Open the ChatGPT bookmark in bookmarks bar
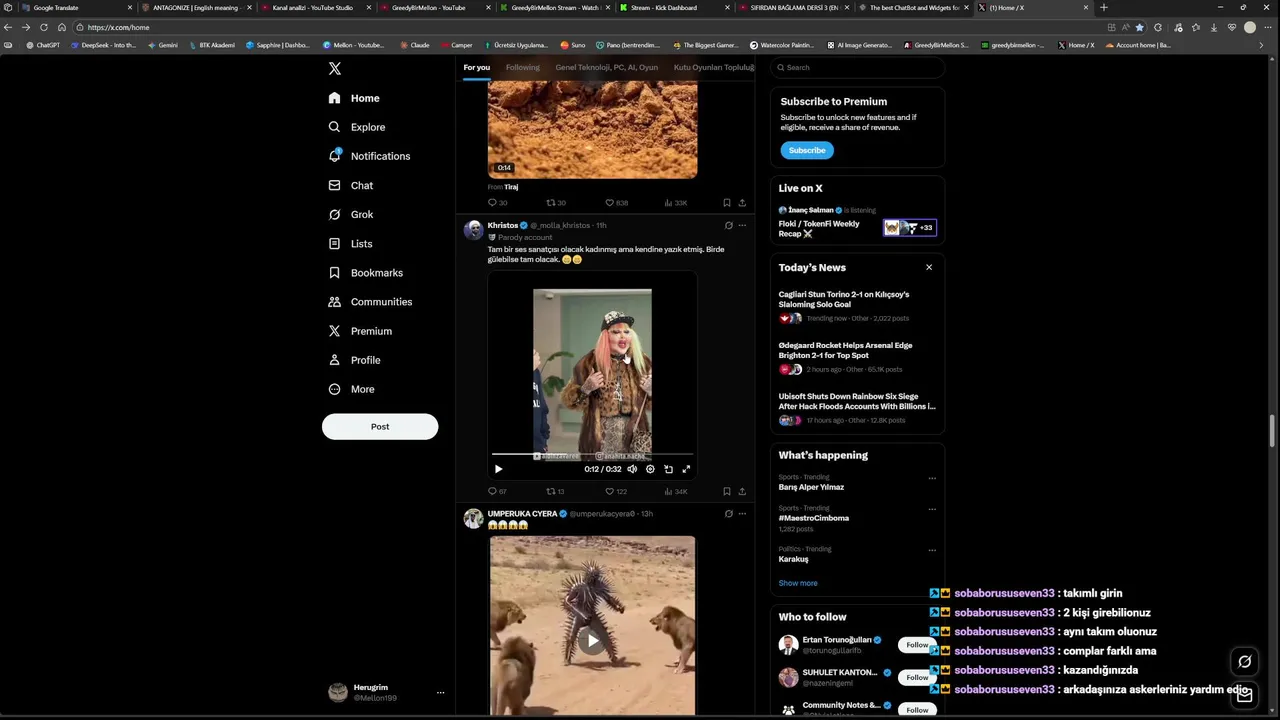 (x=43, y=45)
